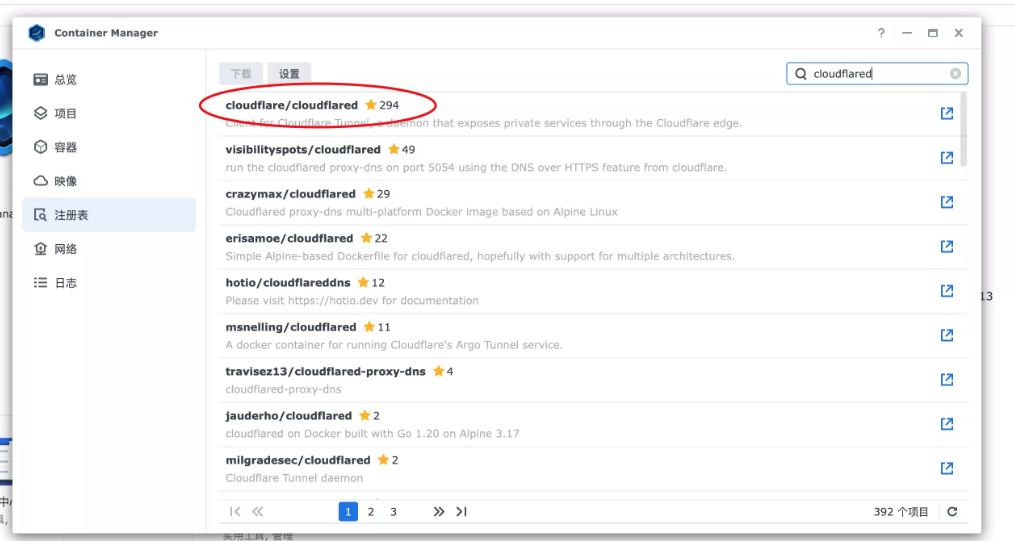
Task: Click the registry search input field
Action: (876, 74)
